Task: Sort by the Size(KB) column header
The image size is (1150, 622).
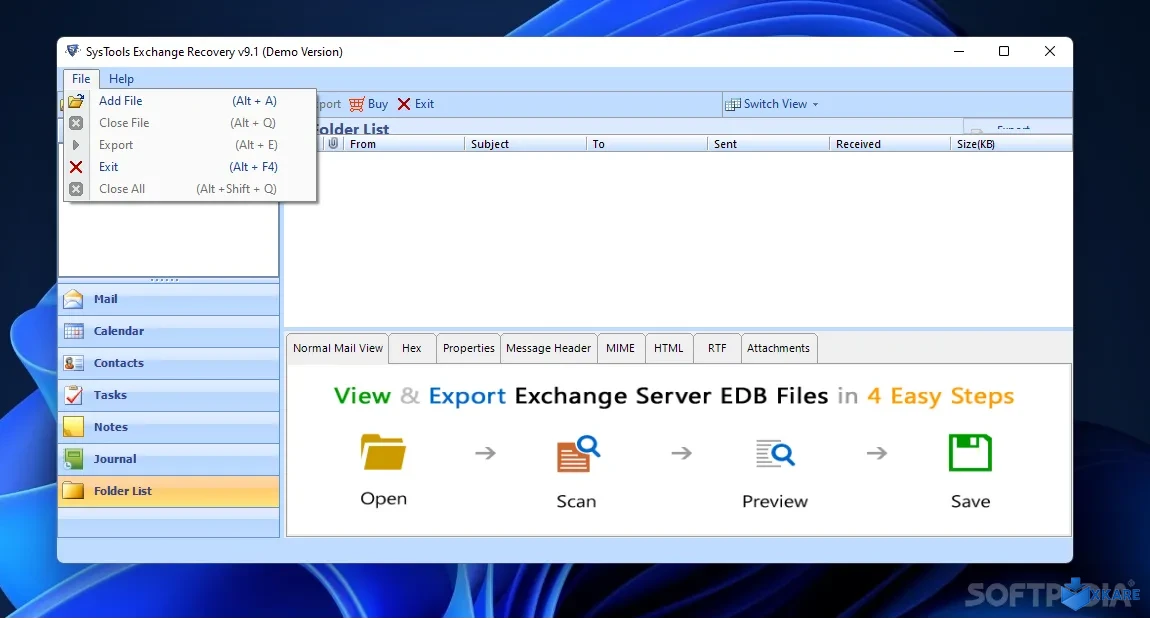Action: [x=1011, y=144]
